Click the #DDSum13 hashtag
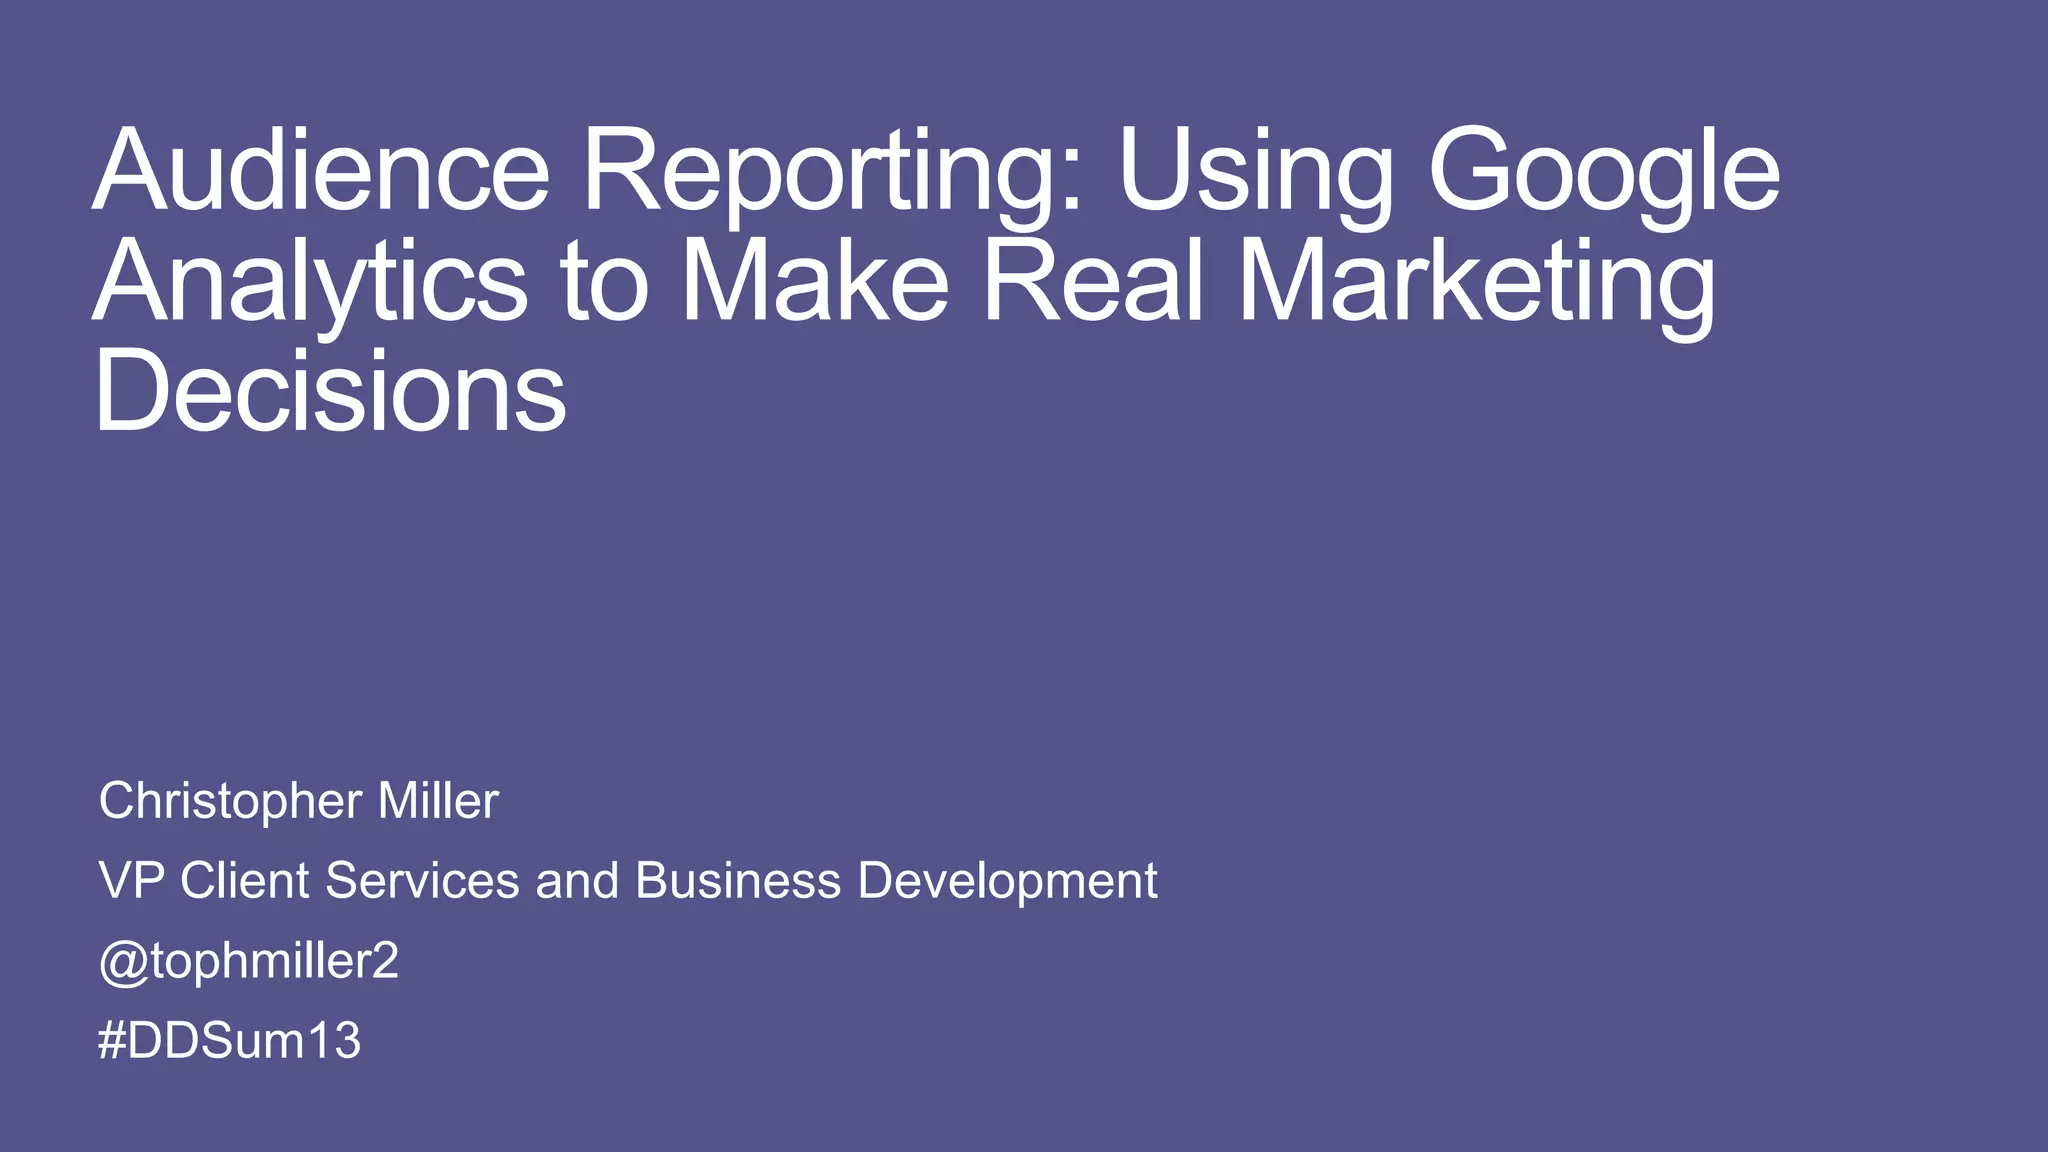Image resolution: width=2048 pixels, height=1152 pixels. (229, 1041)
